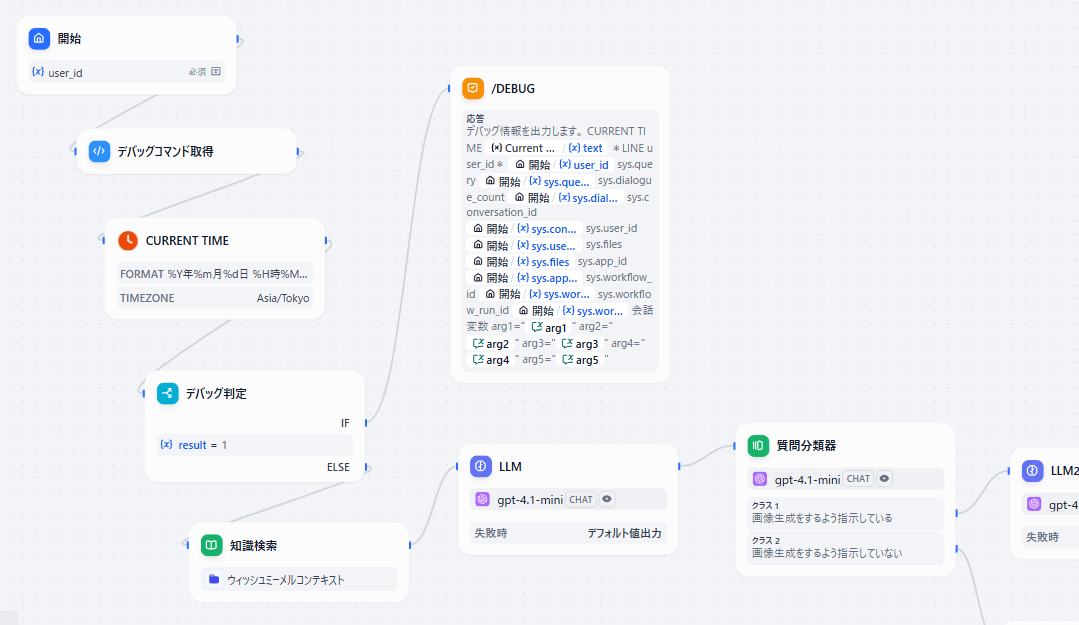Click the sys.dial... variable chip

tap(588, 198)
